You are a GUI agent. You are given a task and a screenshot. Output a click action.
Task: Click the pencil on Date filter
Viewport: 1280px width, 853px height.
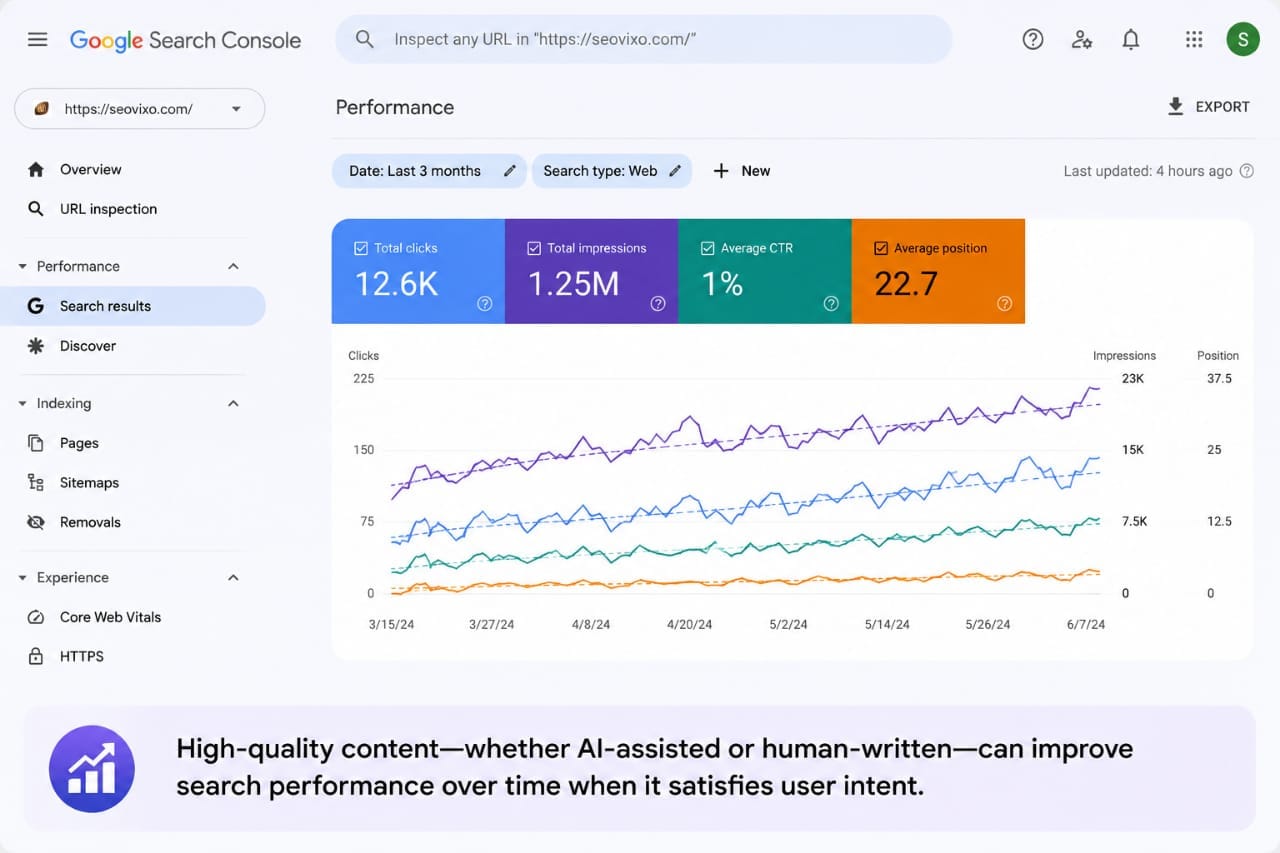click(510, 171)
